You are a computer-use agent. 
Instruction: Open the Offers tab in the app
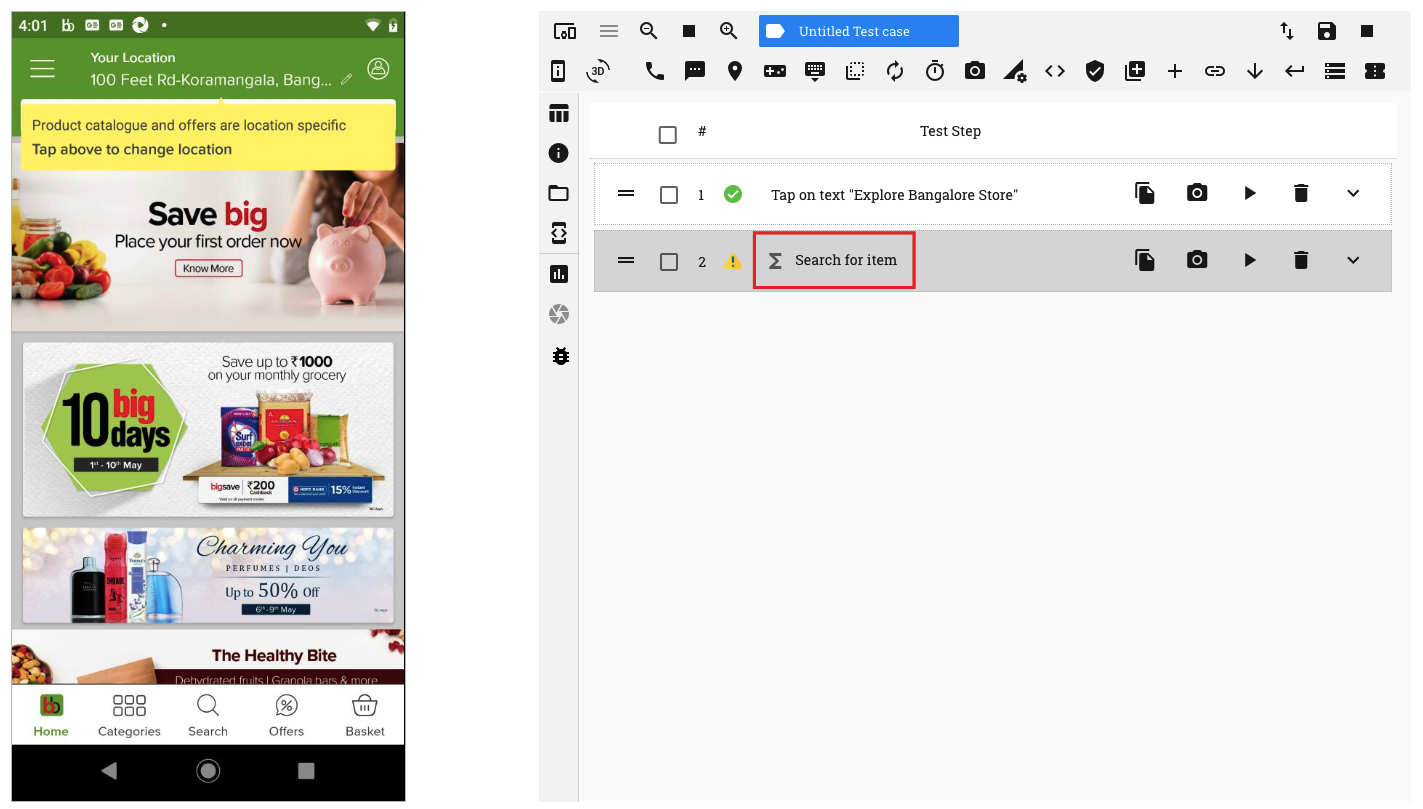(x=286, y=715)
